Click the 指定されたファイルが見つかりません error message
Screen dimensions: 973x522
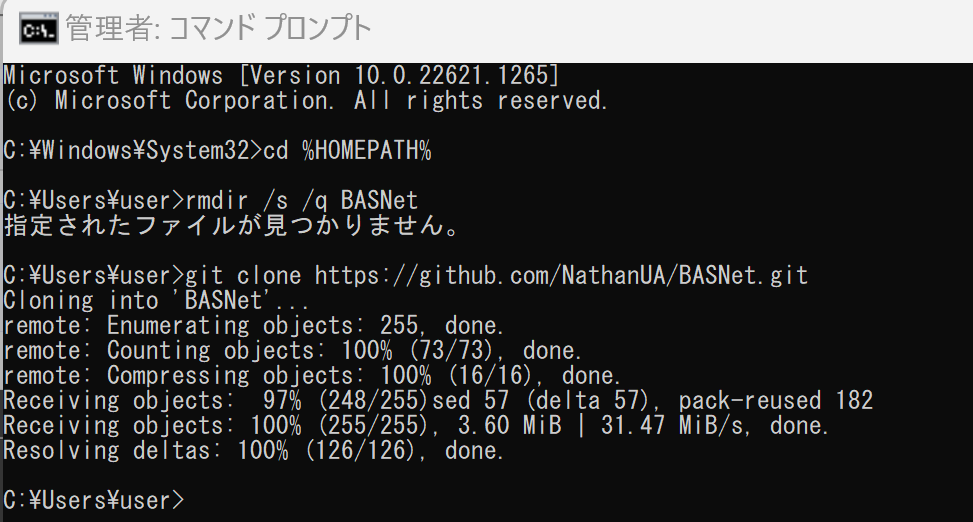coord(231,225)
